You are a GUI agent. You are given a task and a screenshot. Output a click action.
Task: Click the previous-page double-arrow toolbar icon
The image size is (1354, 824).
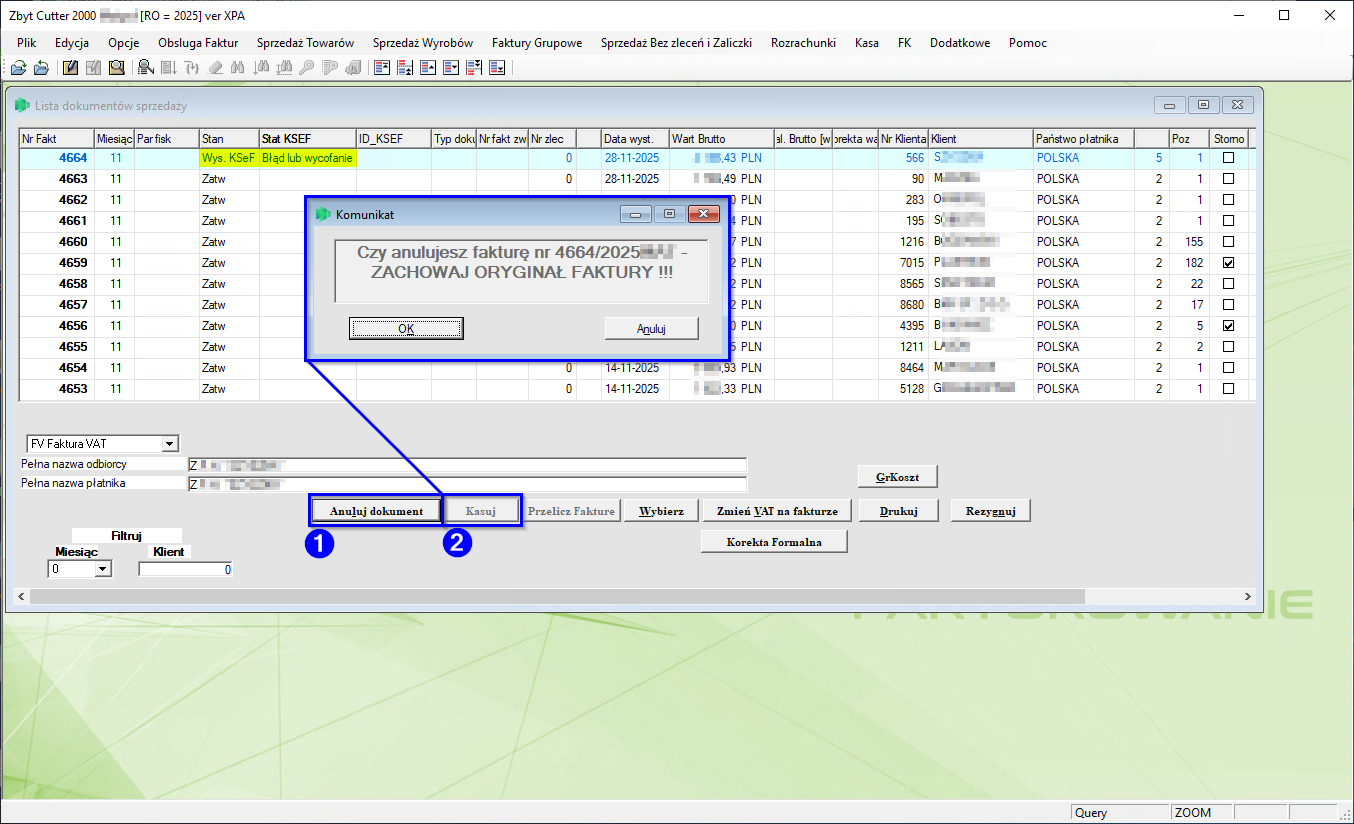pos(405,68)
